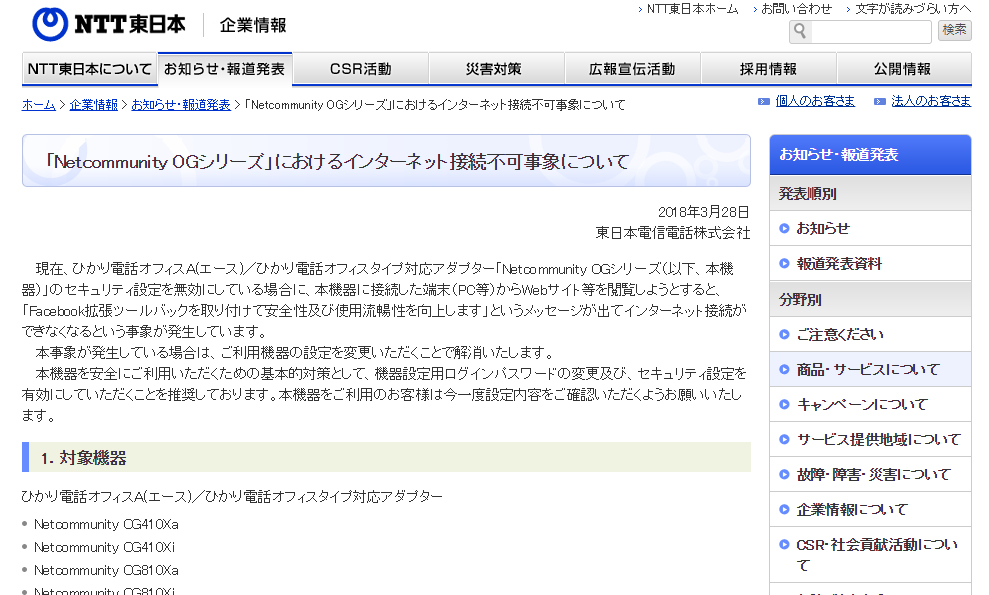Go to 企業情報 breadcrumb link
The height and width of the screenshot is (595, 989).
[93, 105]
